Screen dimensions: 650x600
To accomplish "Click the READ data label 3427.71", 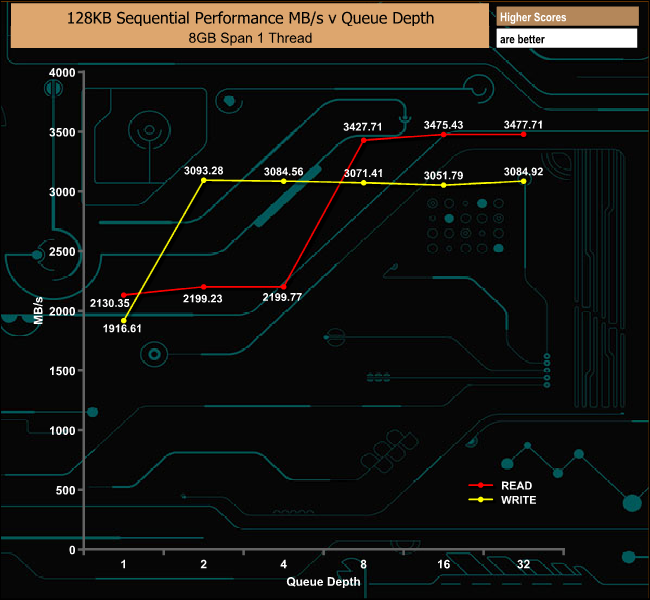I will pyautogui.click(x=362, y=127).
